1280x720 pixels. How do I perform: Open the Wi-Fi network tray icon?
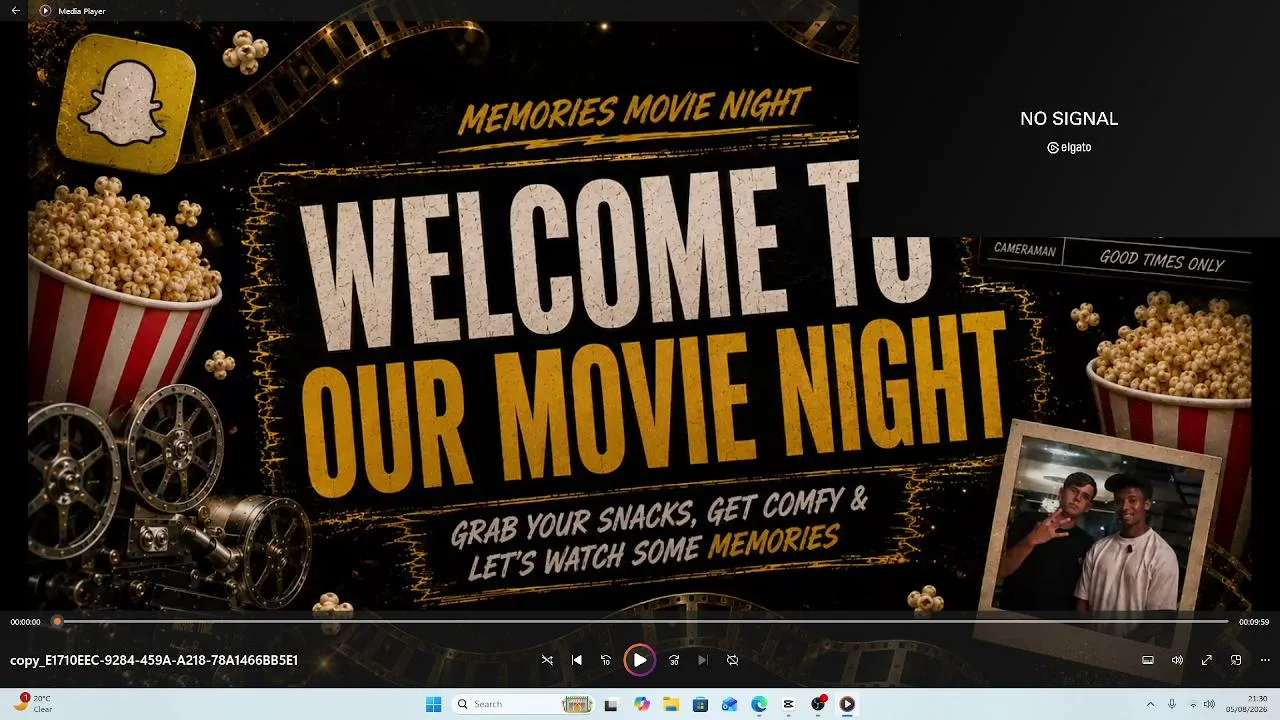coord(1193,704)
